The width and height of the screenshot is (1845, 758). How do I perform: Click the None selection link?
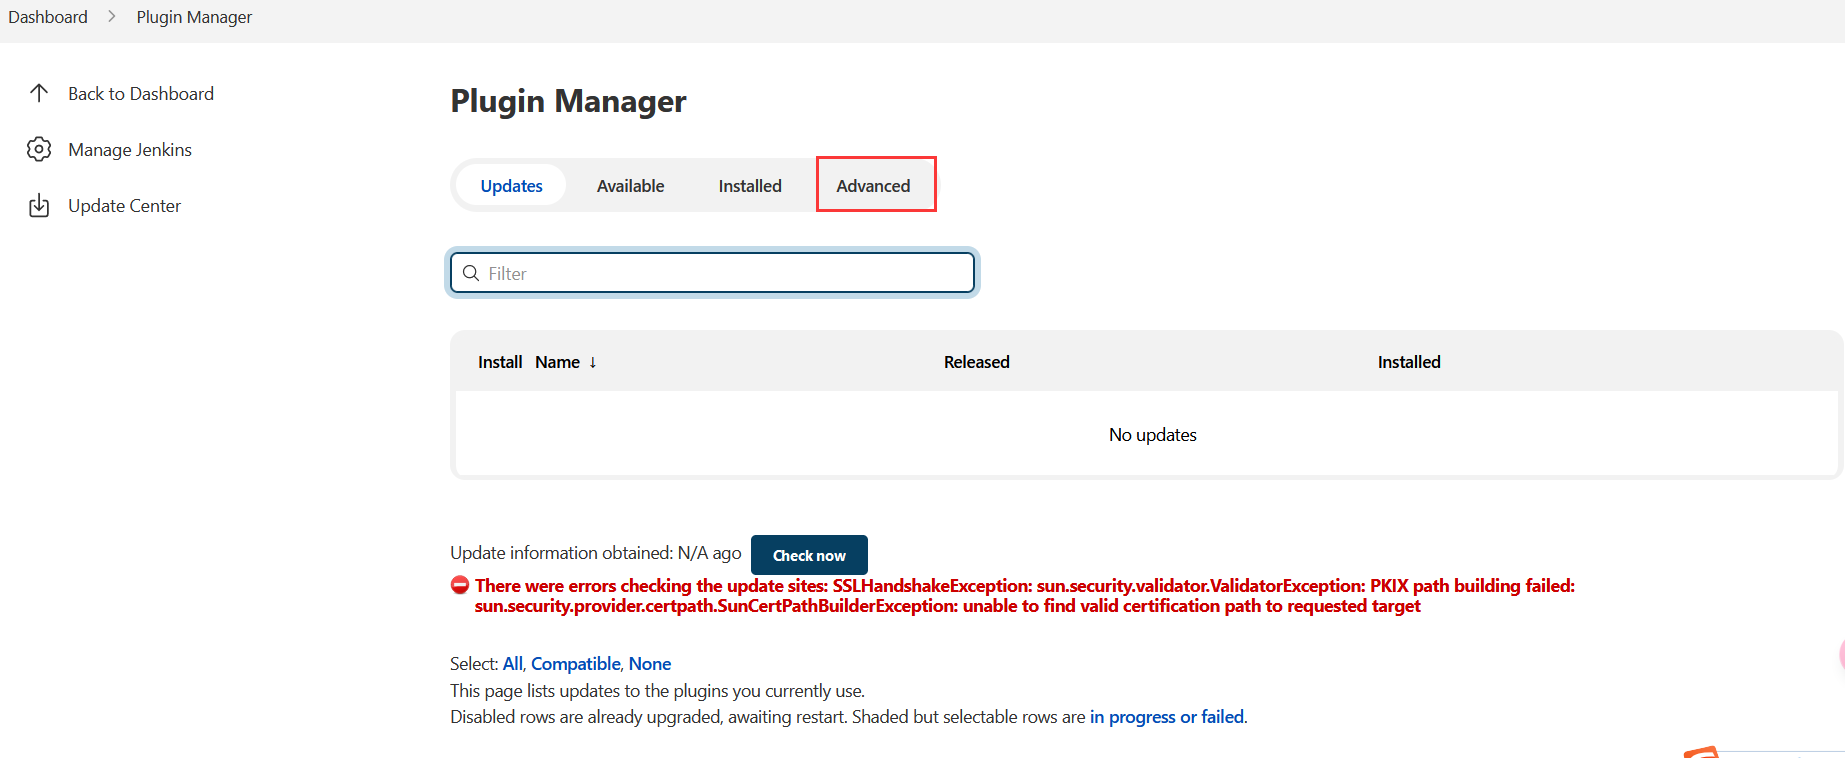[x=650, y=664]
